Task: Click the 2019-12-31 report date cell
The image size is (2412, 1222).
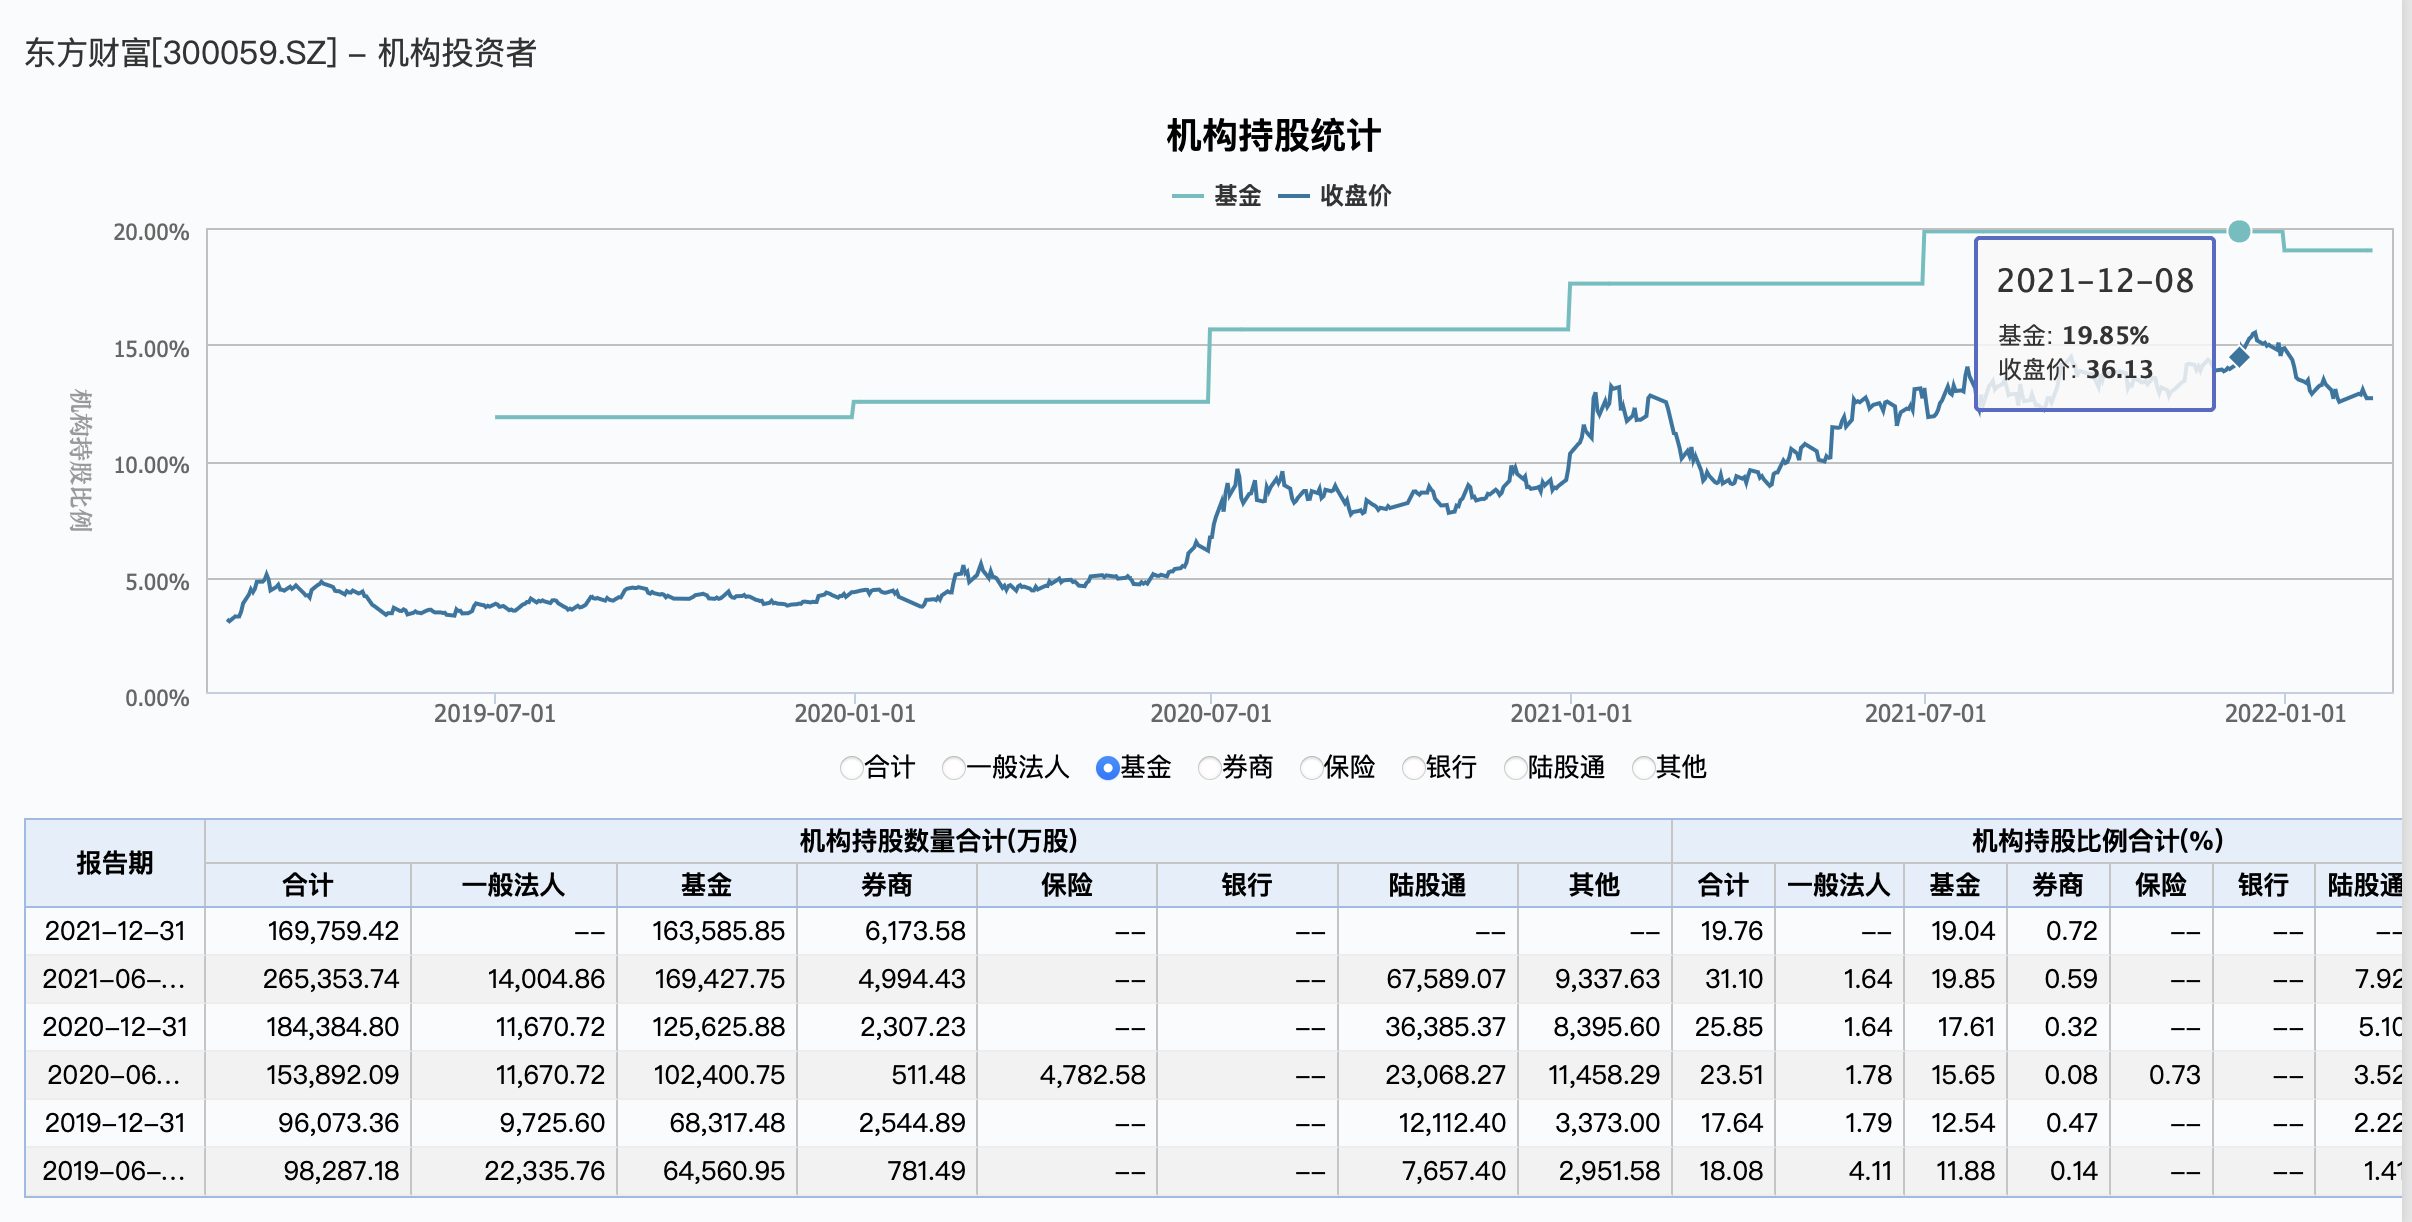Action: pos(115,1123)
